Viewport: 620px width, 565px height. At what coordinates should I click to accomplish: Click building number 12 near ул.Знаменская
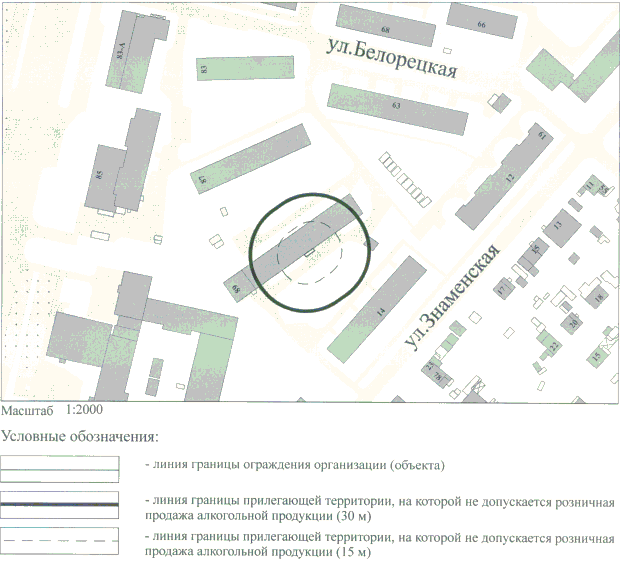507,179
